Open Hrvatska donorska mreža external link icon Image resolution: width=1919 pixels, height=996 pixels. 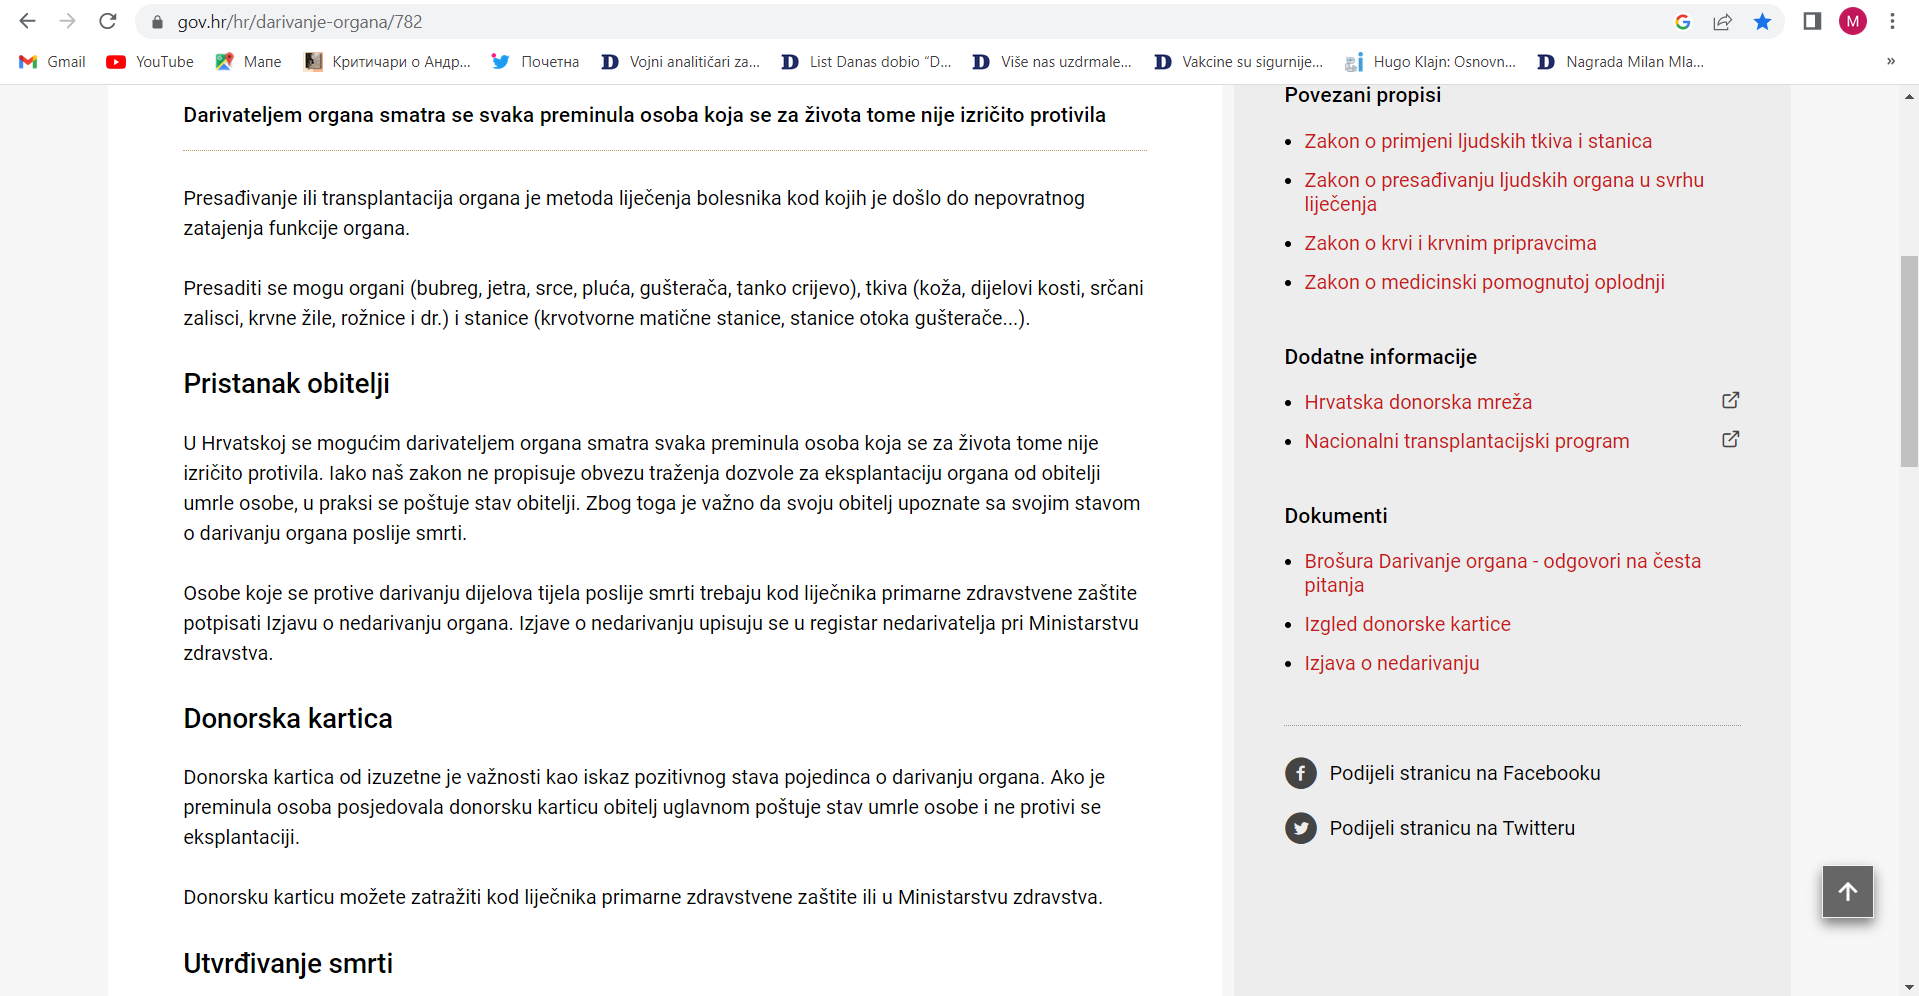click(1731, 400)
